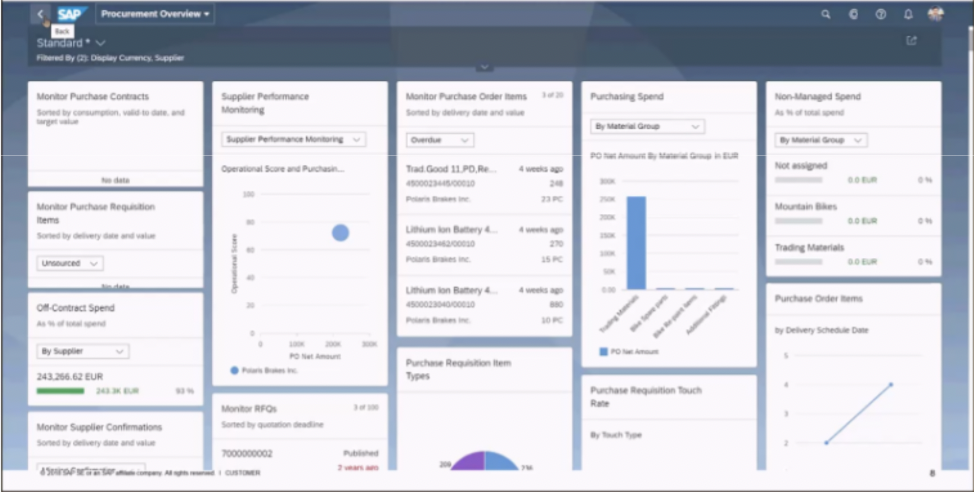Click the Polaris Brakes Inc. bubble in chart

(340, 233)
